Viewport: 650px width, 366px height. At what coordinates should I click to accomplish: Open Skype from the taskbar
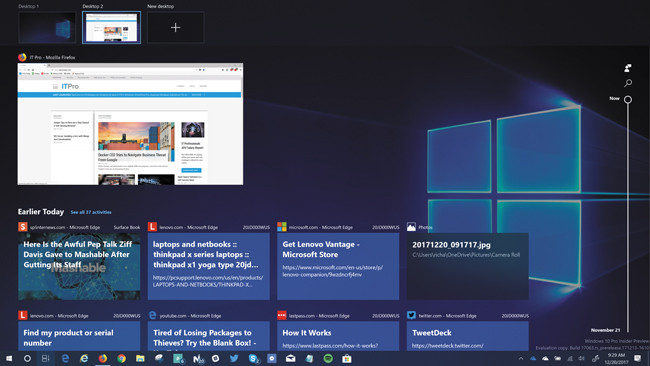point(253,359)
